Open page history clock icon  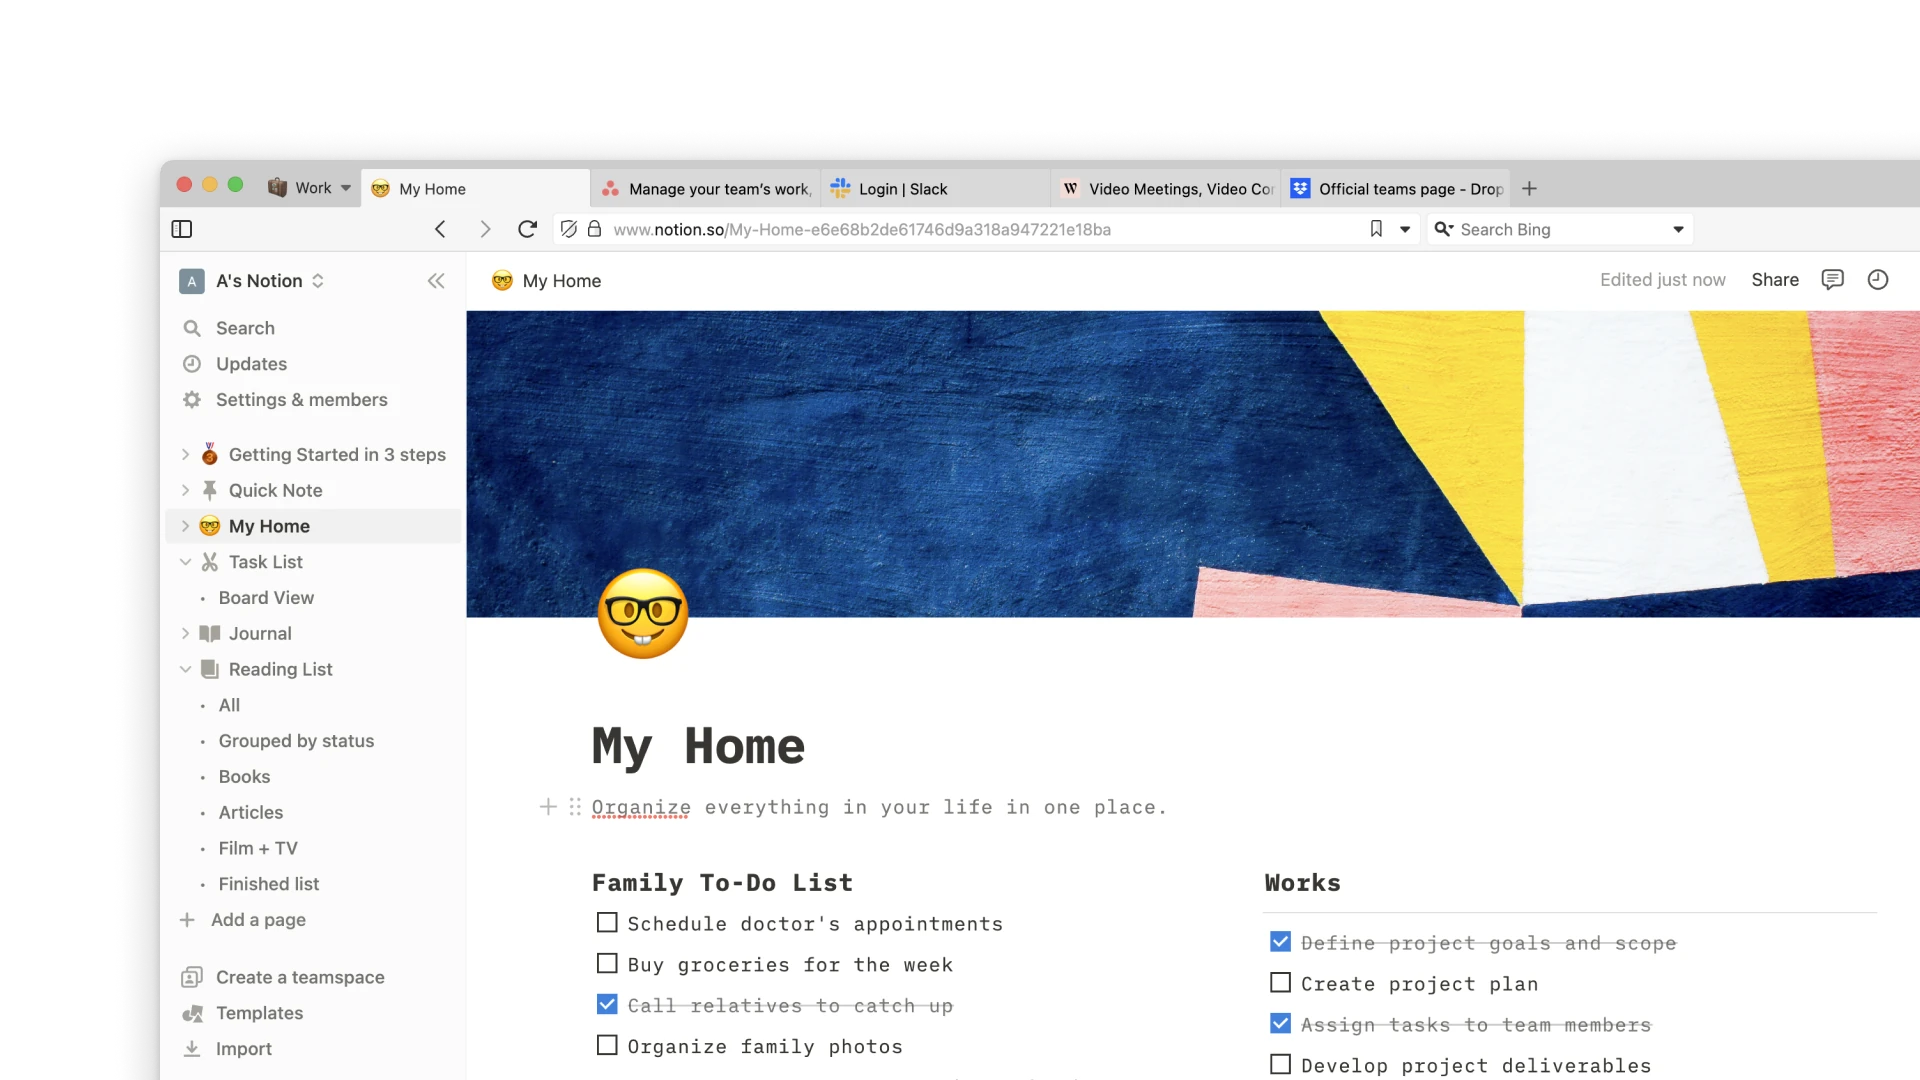point(1878,280)
